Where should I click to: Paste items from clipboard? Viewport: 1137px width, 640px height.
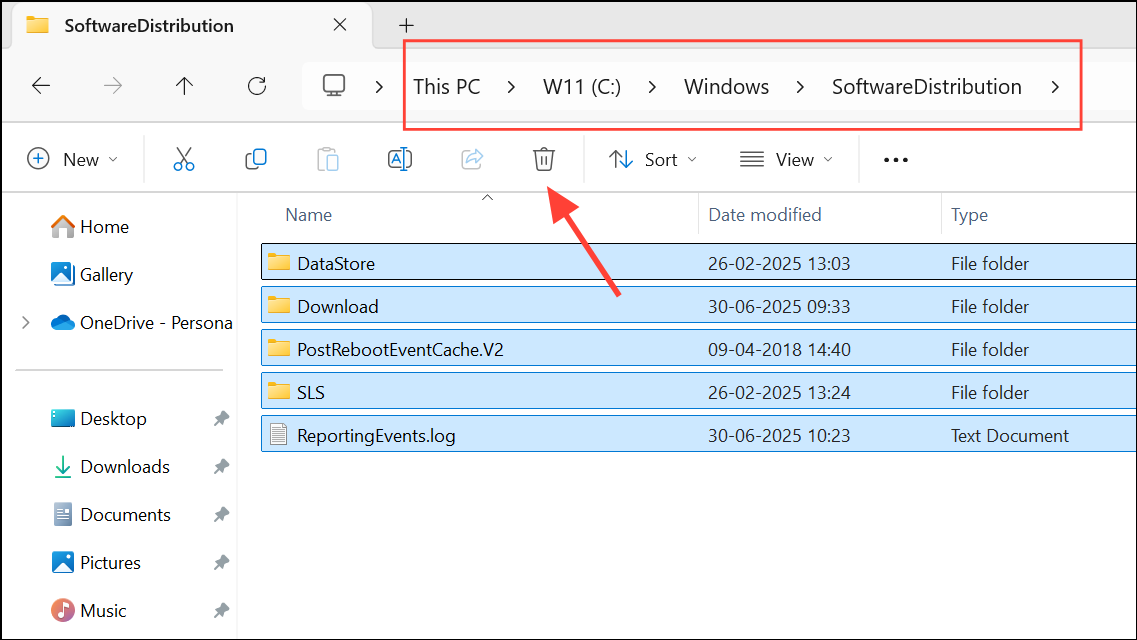[327, 159]
